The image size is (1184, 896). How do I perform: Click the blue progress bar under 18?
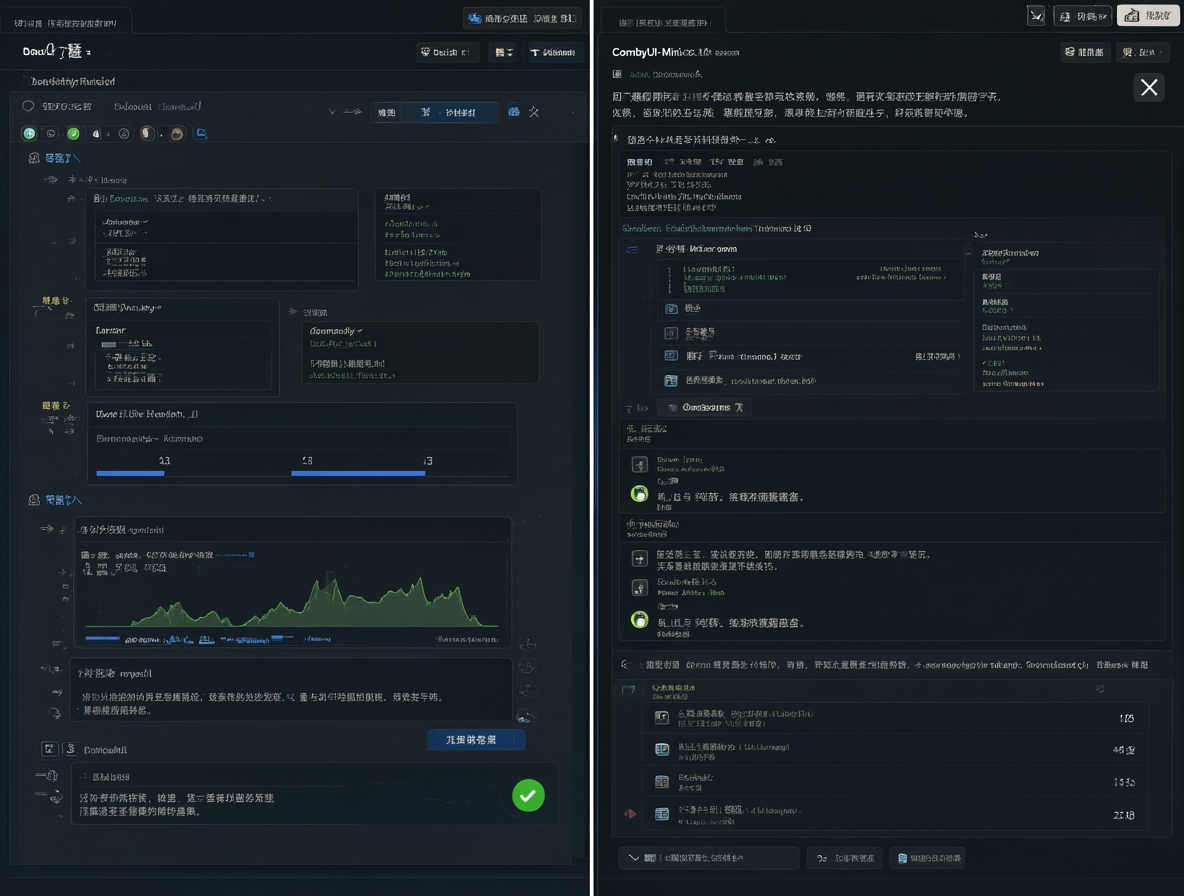pyautogui.click(x=358, y=473)
